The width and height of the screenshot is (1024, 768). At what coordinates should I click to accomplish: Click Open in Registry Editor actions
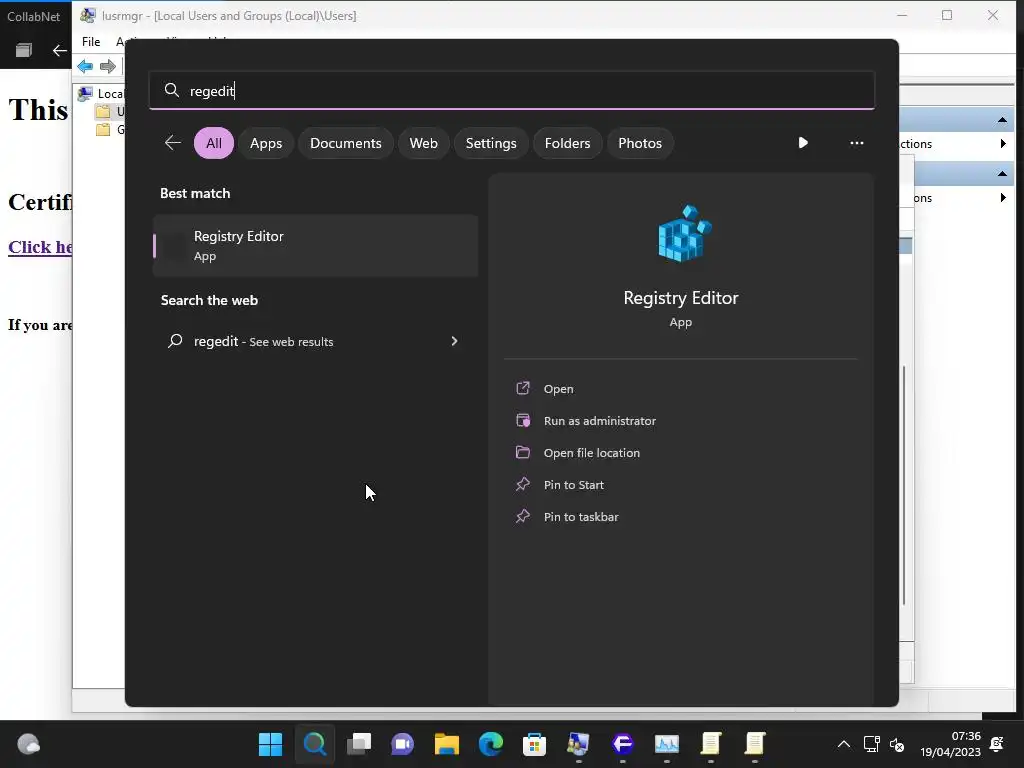(558, 389)
